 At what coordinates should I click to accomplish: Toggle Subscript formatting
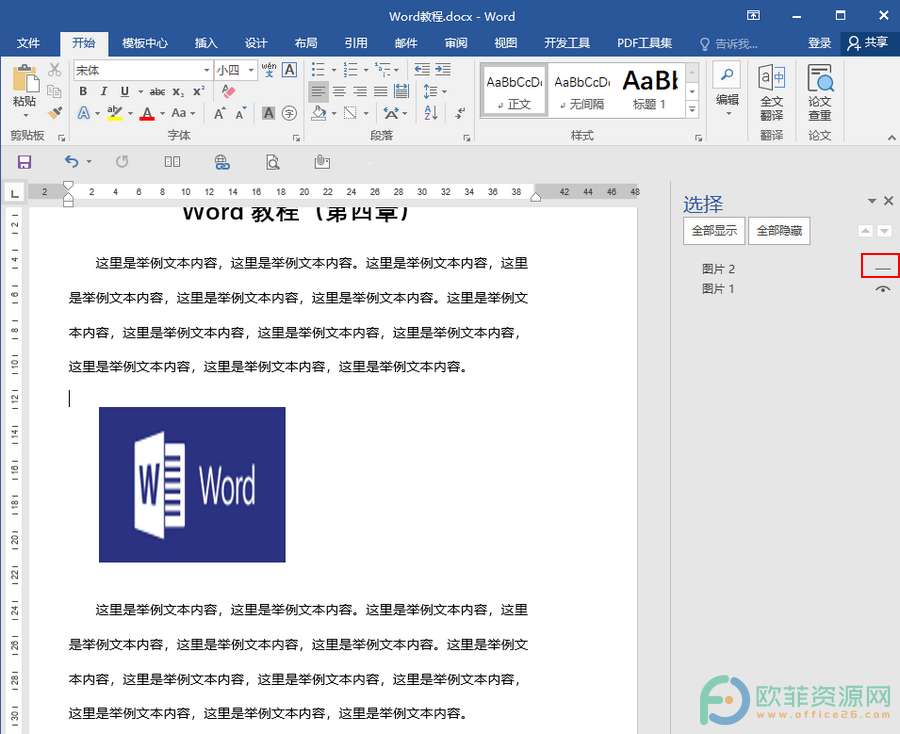click(179, 92)
